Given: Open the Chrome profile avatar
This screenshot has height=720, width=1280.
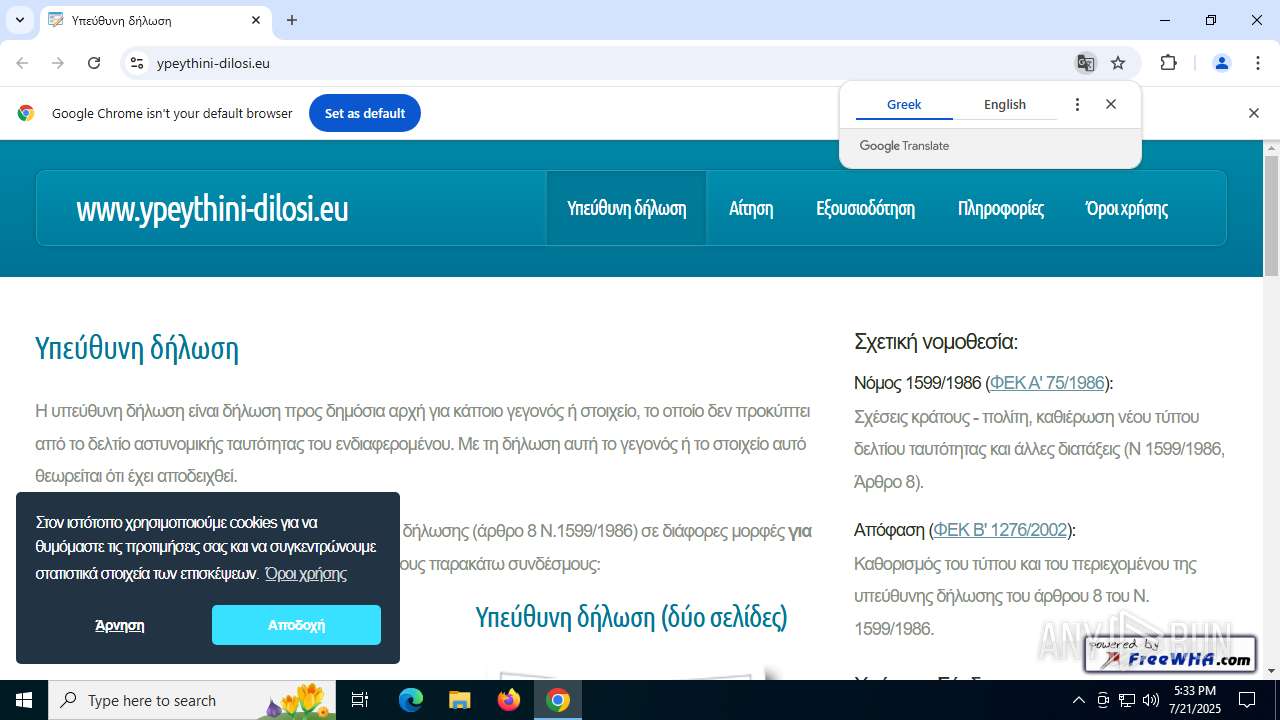Looking at the screenshot, I should click(x=1221, y=63).
